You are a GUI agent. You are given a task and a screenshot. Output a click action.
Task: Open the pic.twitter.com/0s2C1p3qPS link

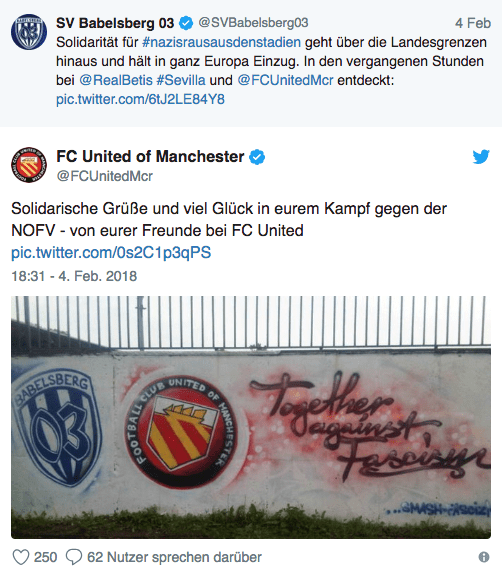111,253
